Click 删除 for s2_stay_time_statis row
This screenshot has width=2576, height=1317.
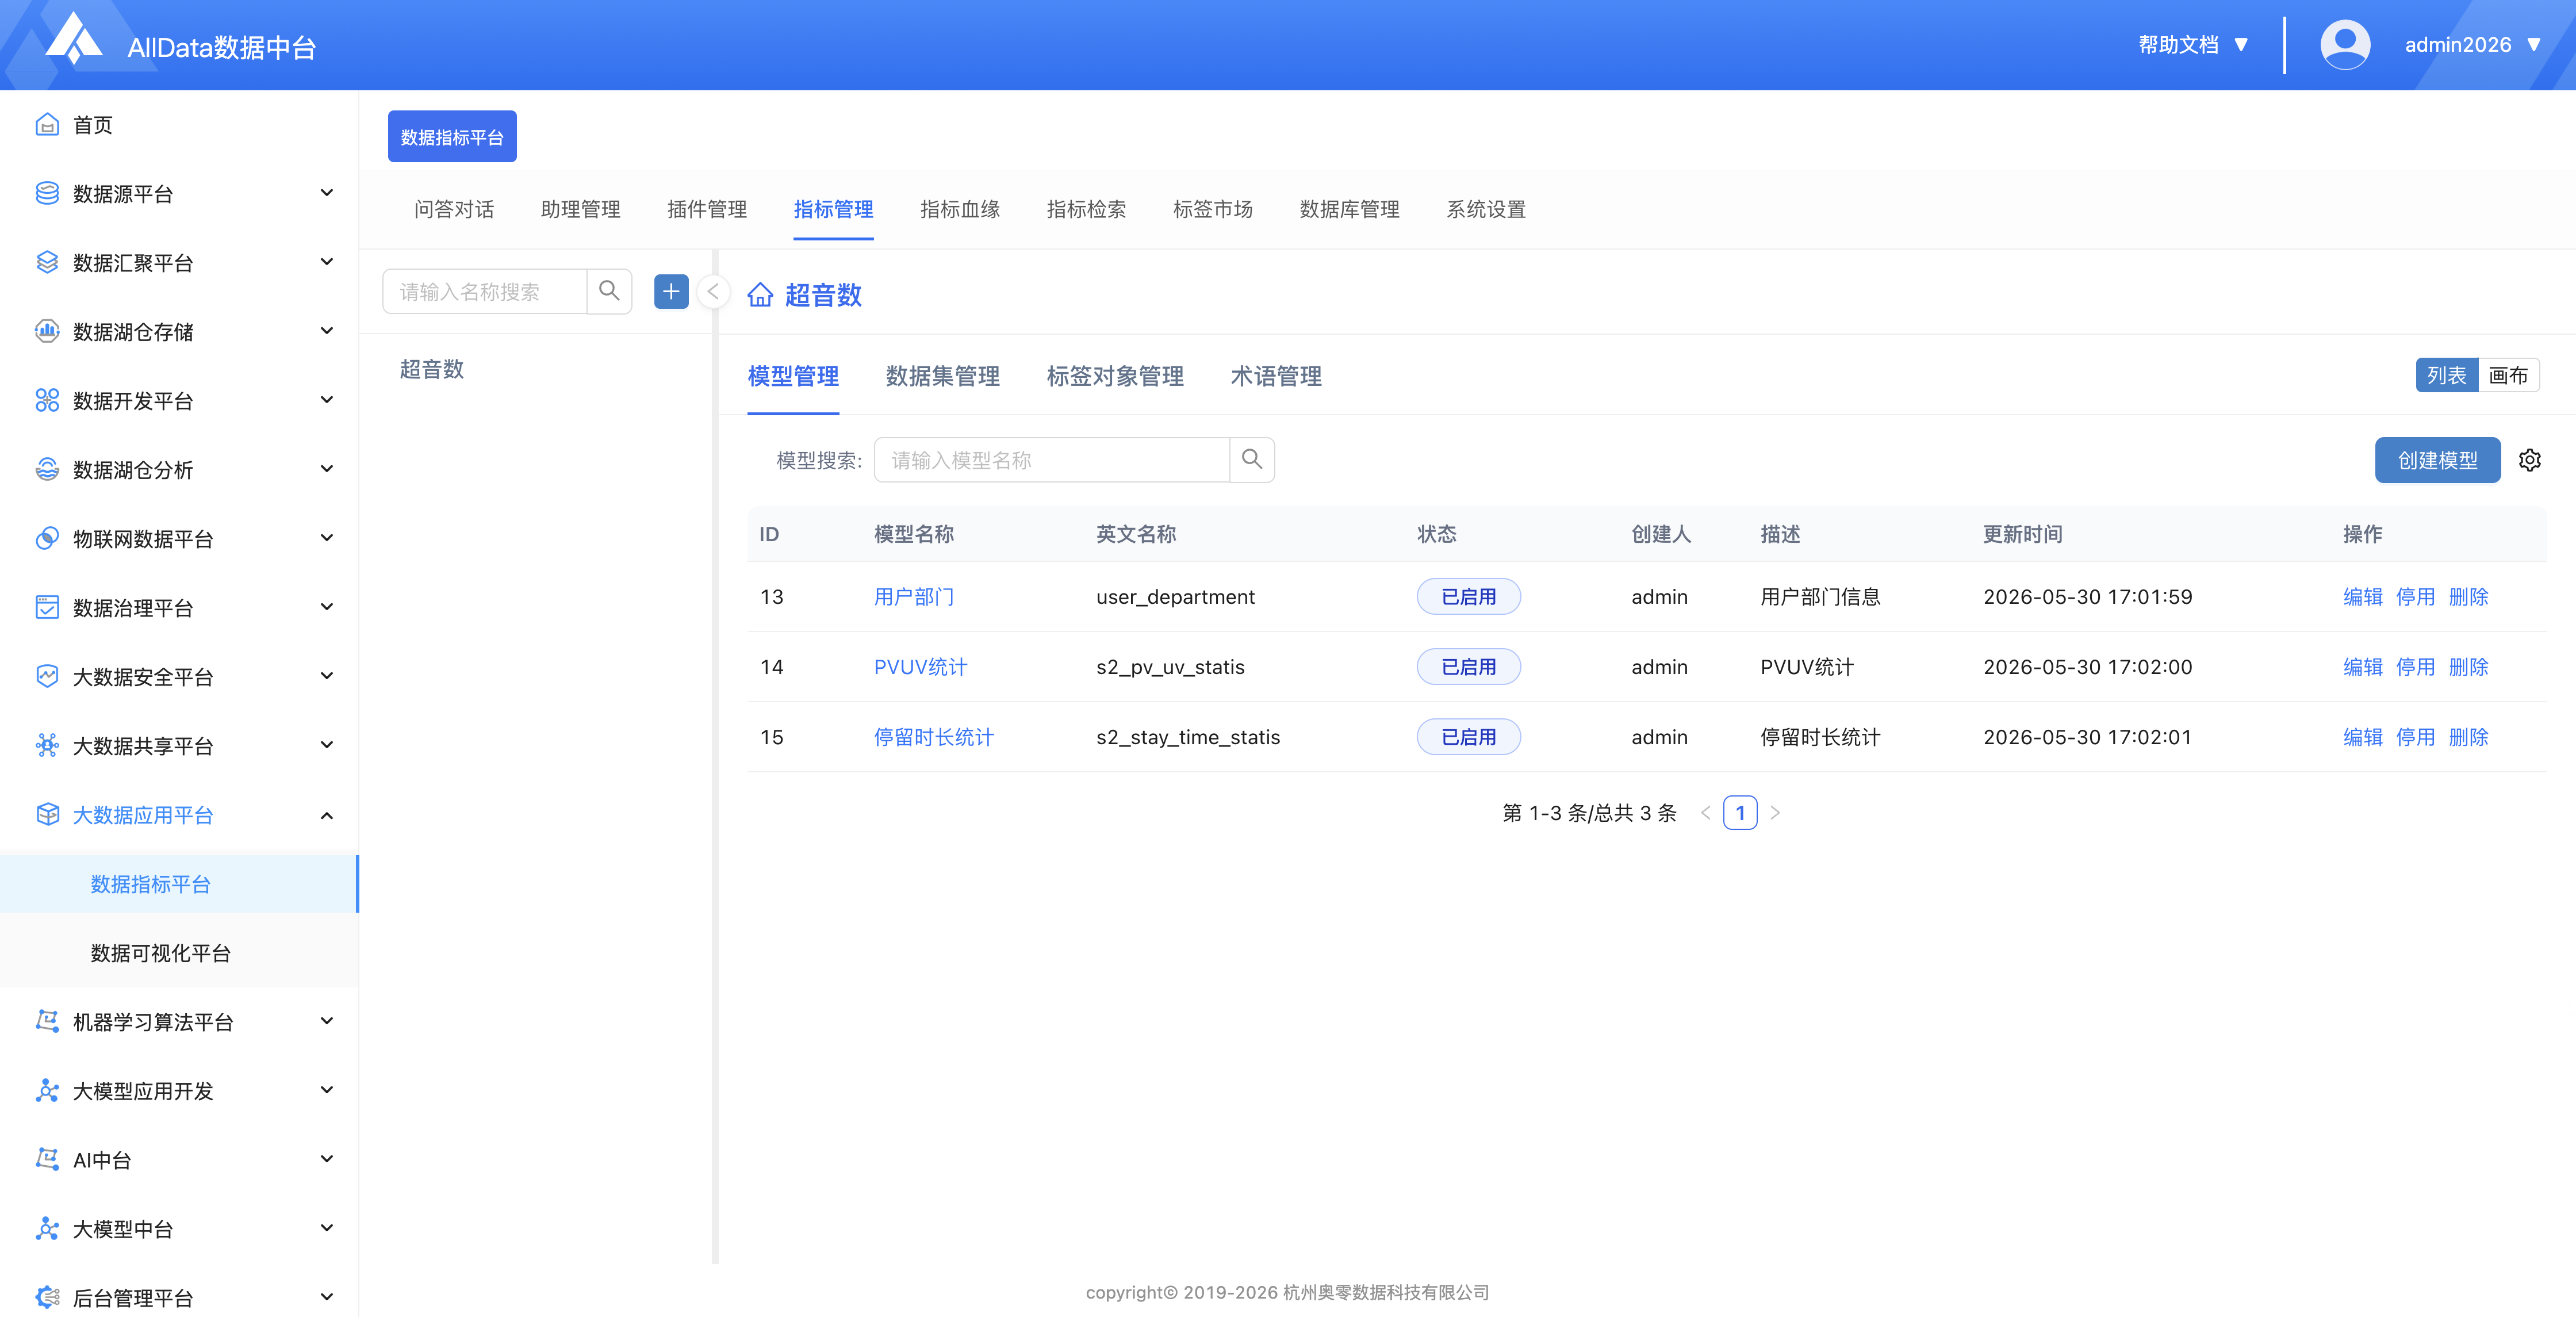pyautogui.click(x=2468, y=737)
